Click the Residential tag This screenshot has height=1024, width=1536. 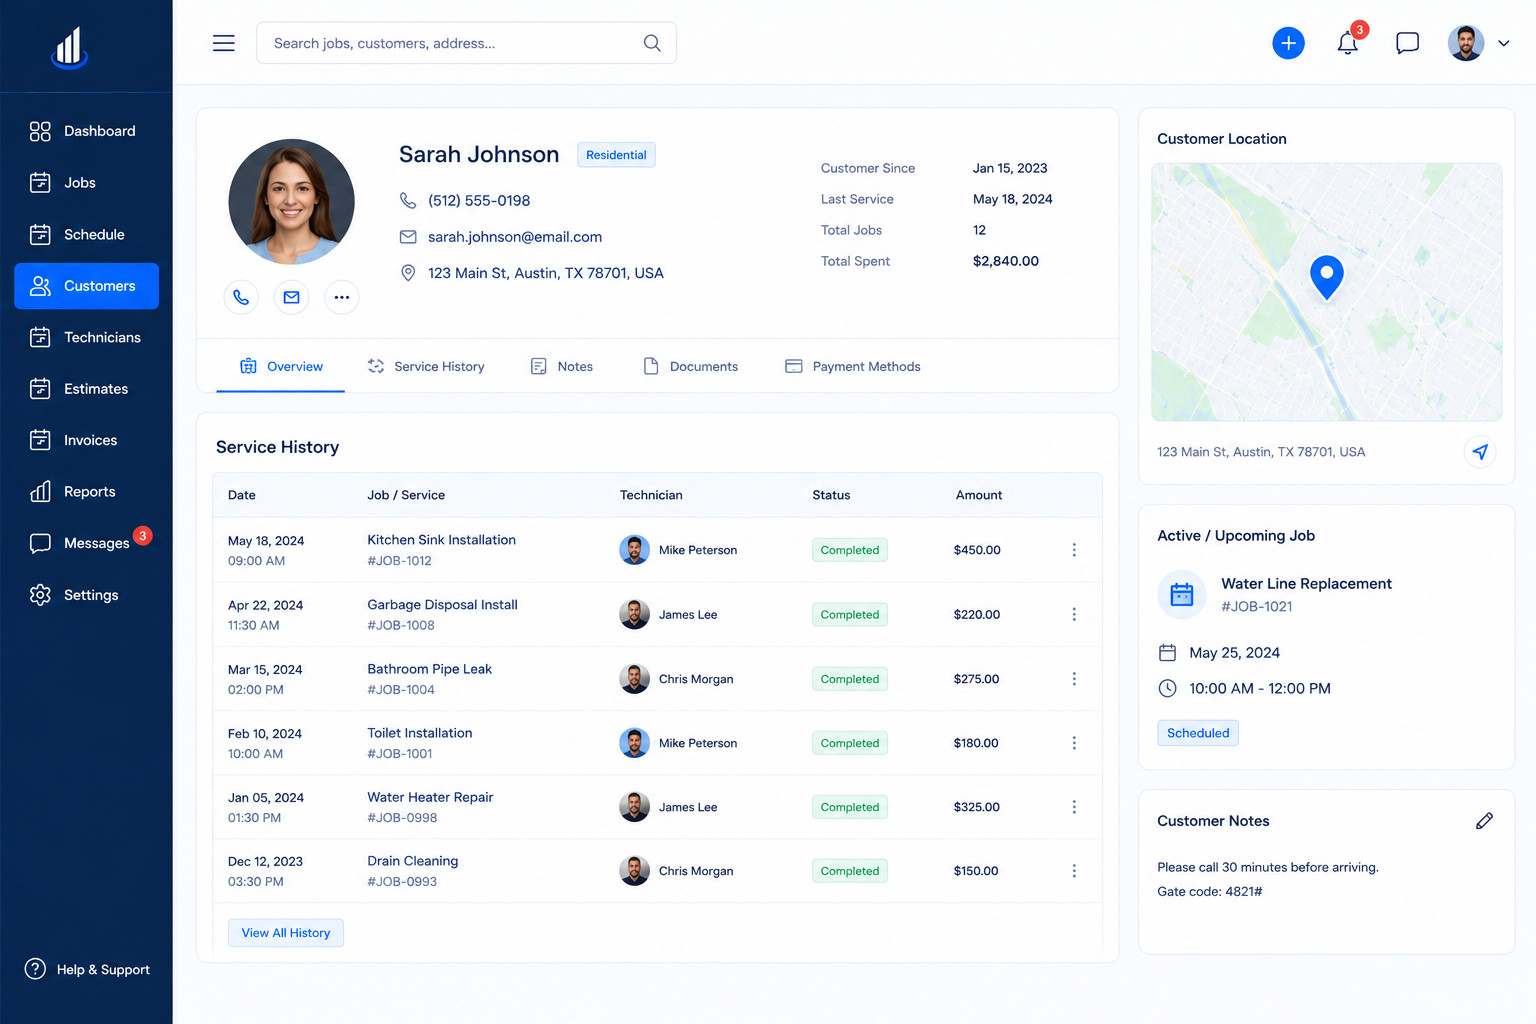point(616,155)
